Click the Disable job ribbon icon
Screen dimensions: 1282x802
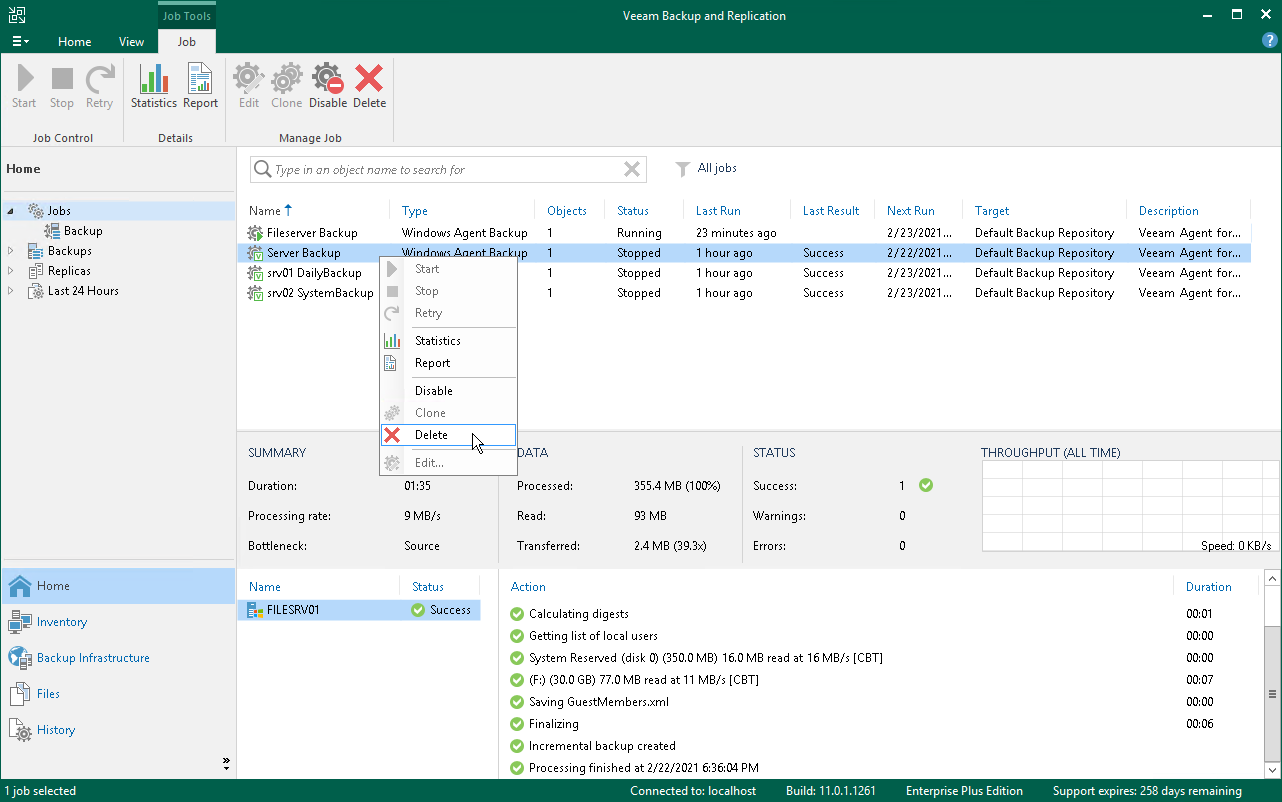click(327, 86)
